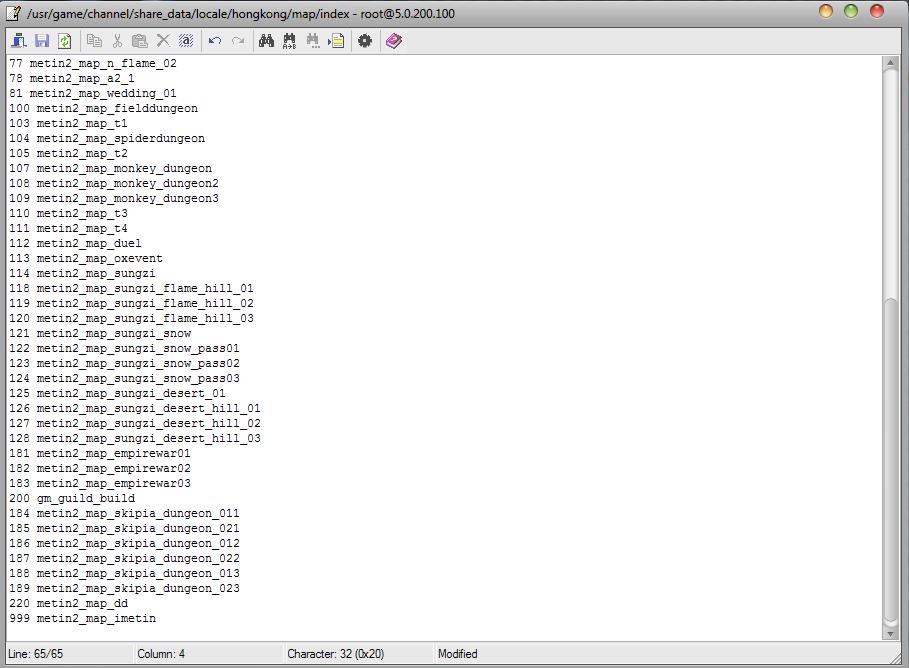Click line '183 metin2_map_empirewar03'

click(100, 484)
